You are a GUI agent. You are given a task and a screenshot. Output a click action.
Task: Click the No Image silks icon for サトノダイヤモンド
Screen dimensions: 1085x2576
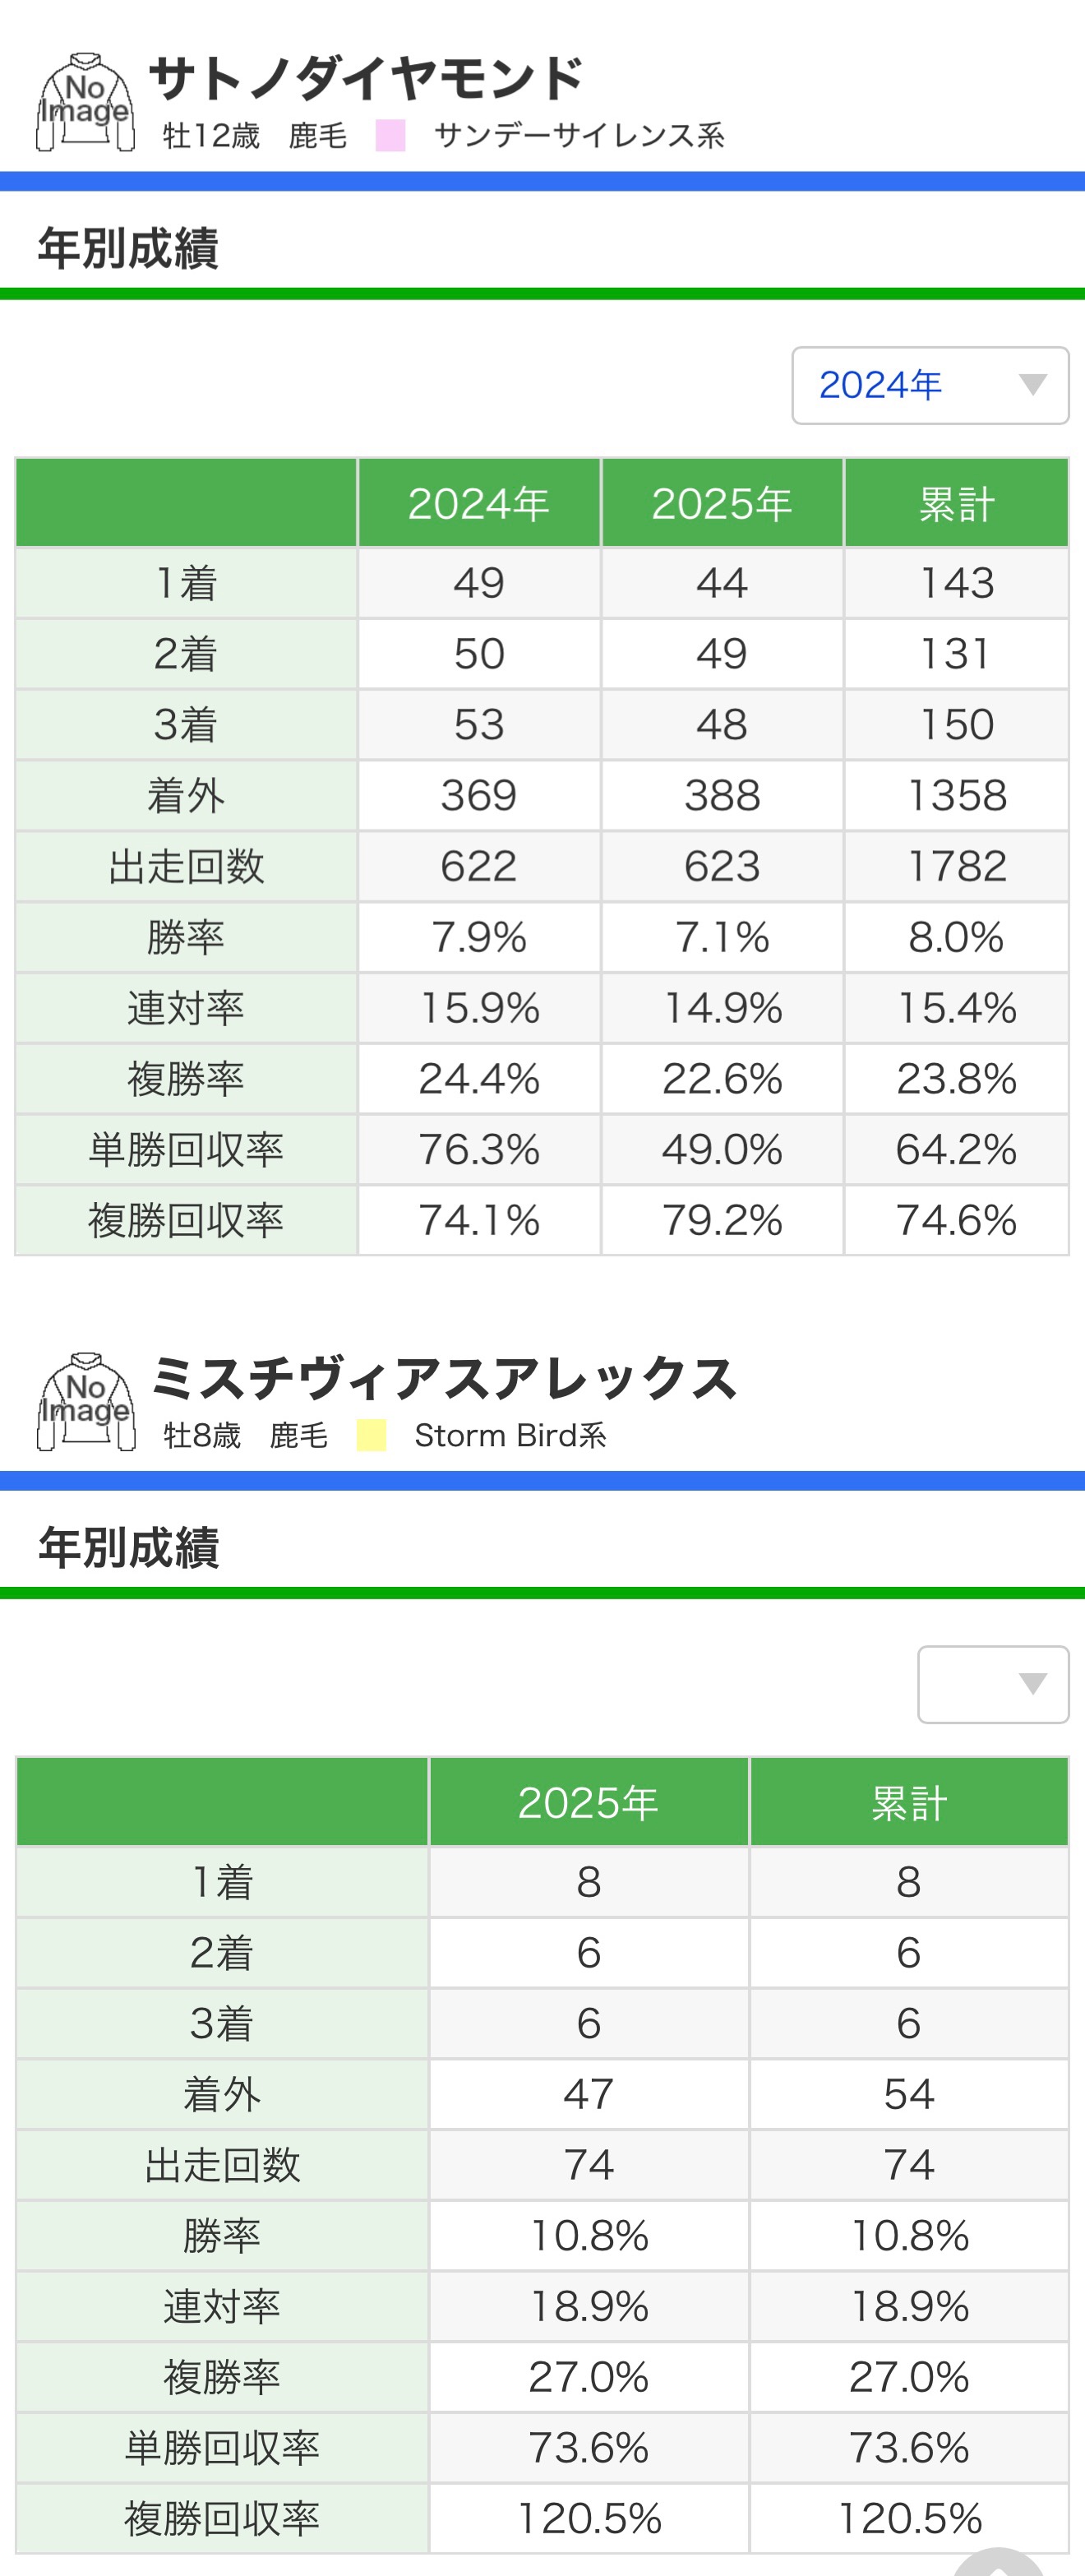(85, 103)
